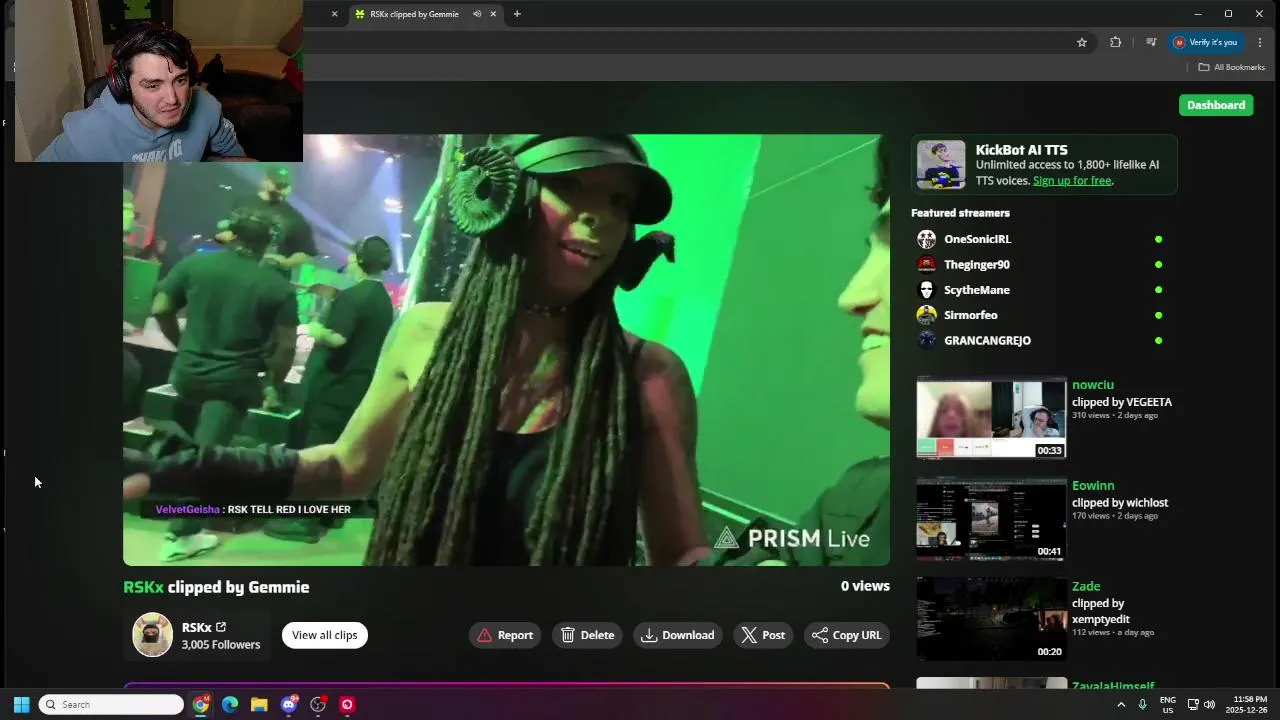Open File Explorer from the taskbar

[259, 705]
